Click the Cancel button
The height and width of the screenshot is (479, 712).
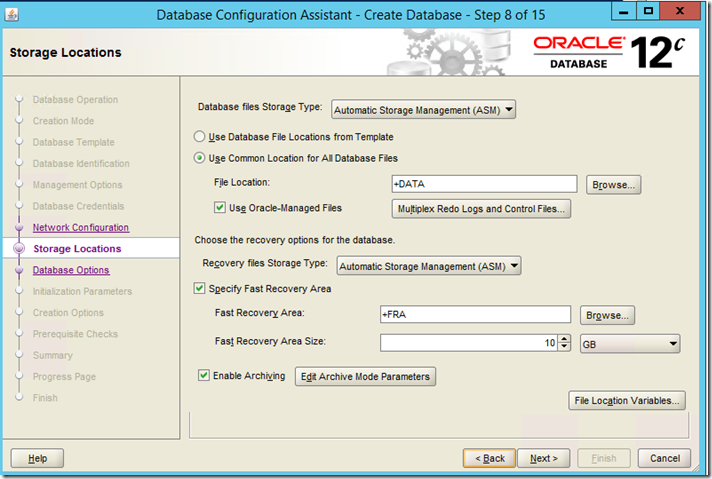click(664, 458)
